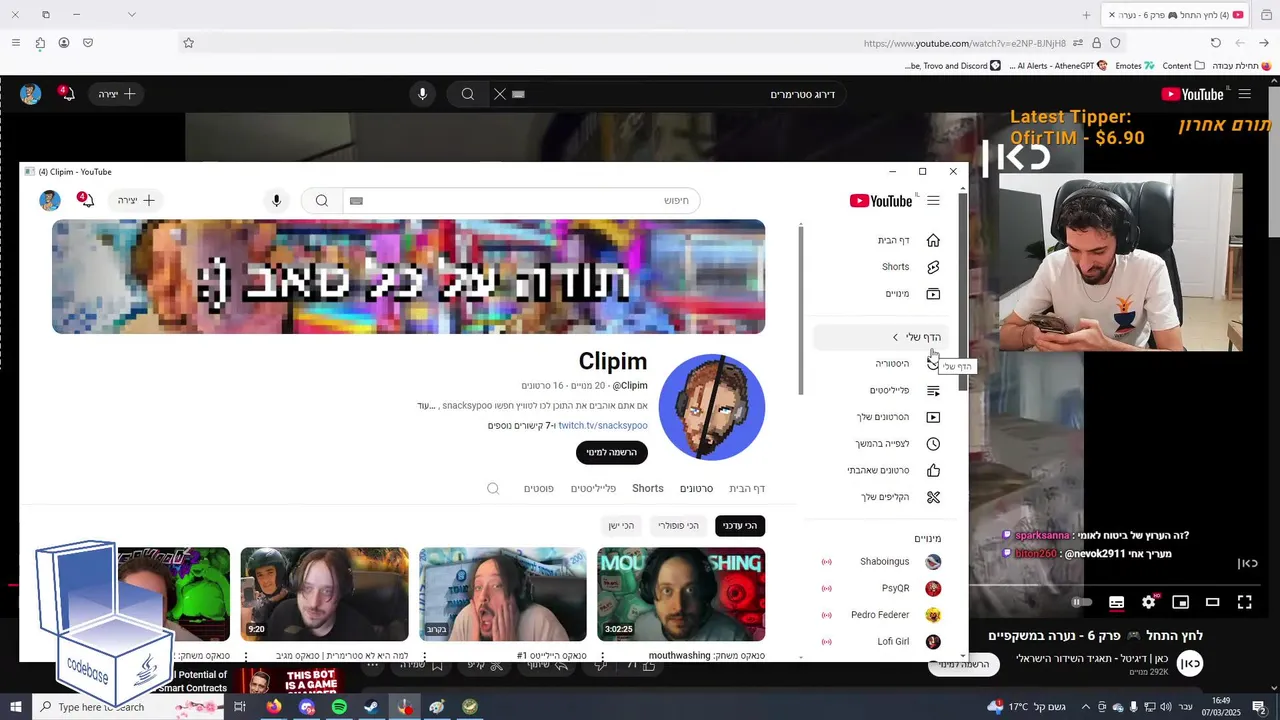Select 'הכי עדכני' (latest) sort chip
This screenshot has height=720, width=1280.
(740, 526)
